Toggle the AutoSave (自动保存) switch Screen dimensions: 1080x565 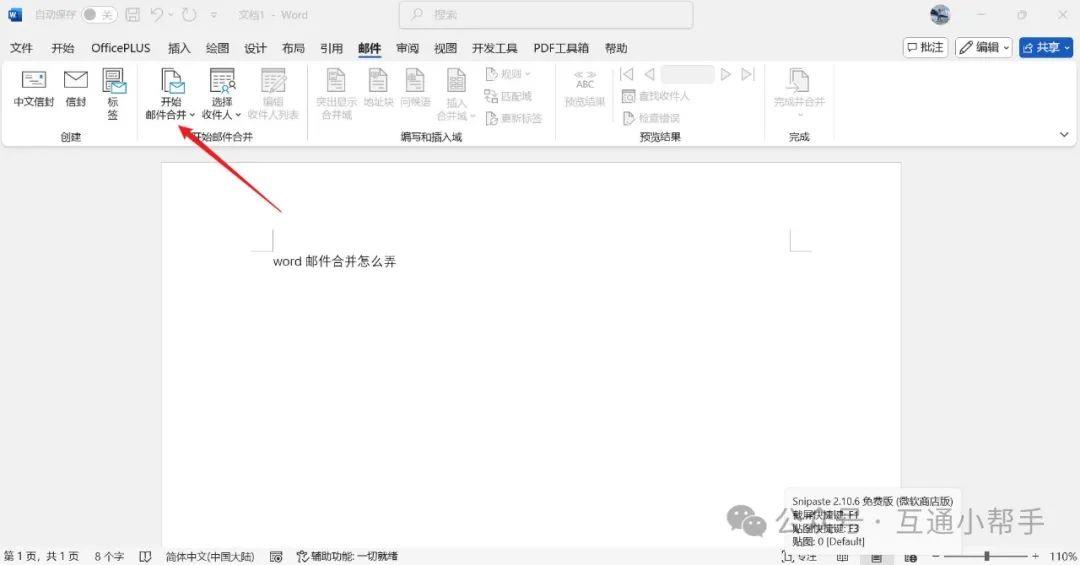click(x=98, y=14)
